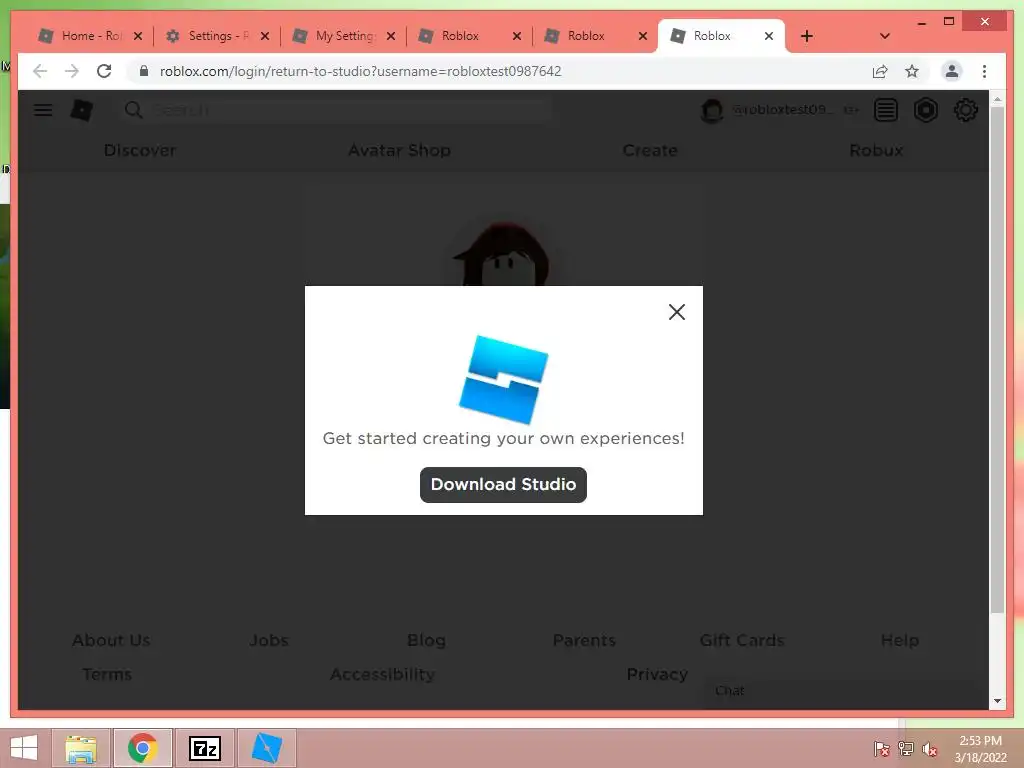Open the Roblox settings gear icon

click(965, 110)
